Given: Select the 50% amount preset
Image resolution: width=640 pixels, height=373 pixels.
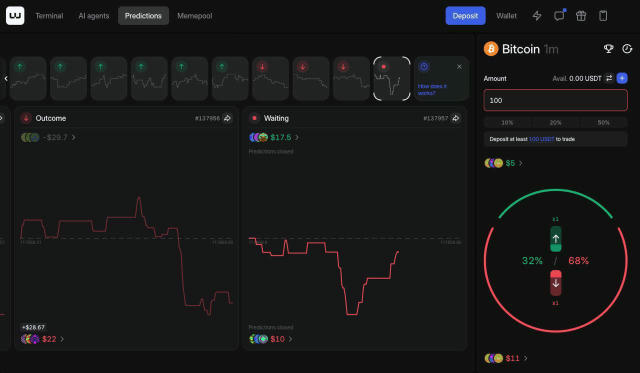Looking at the screenshot, I should (604, 122).
